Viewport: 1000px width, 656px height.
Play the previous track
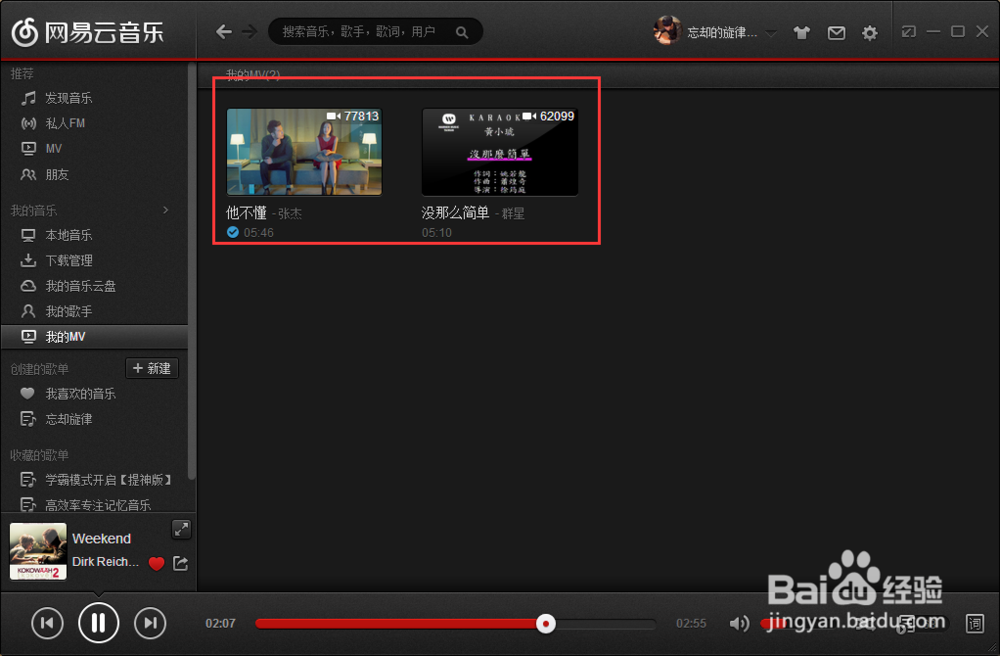pyautogui.click(x=47, y=623)
